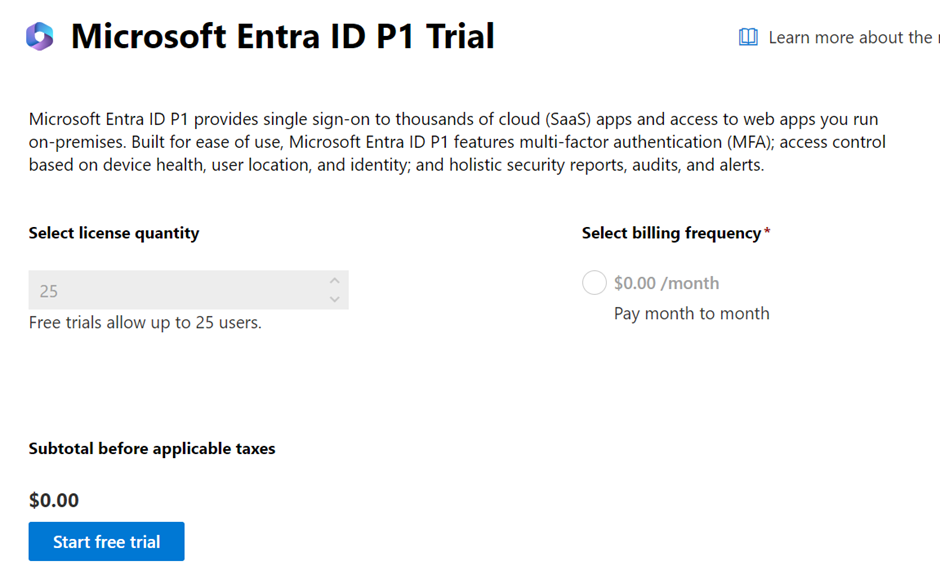Start the free trial
This screenshot has height=579, width=940.
(x=107, y=541)
